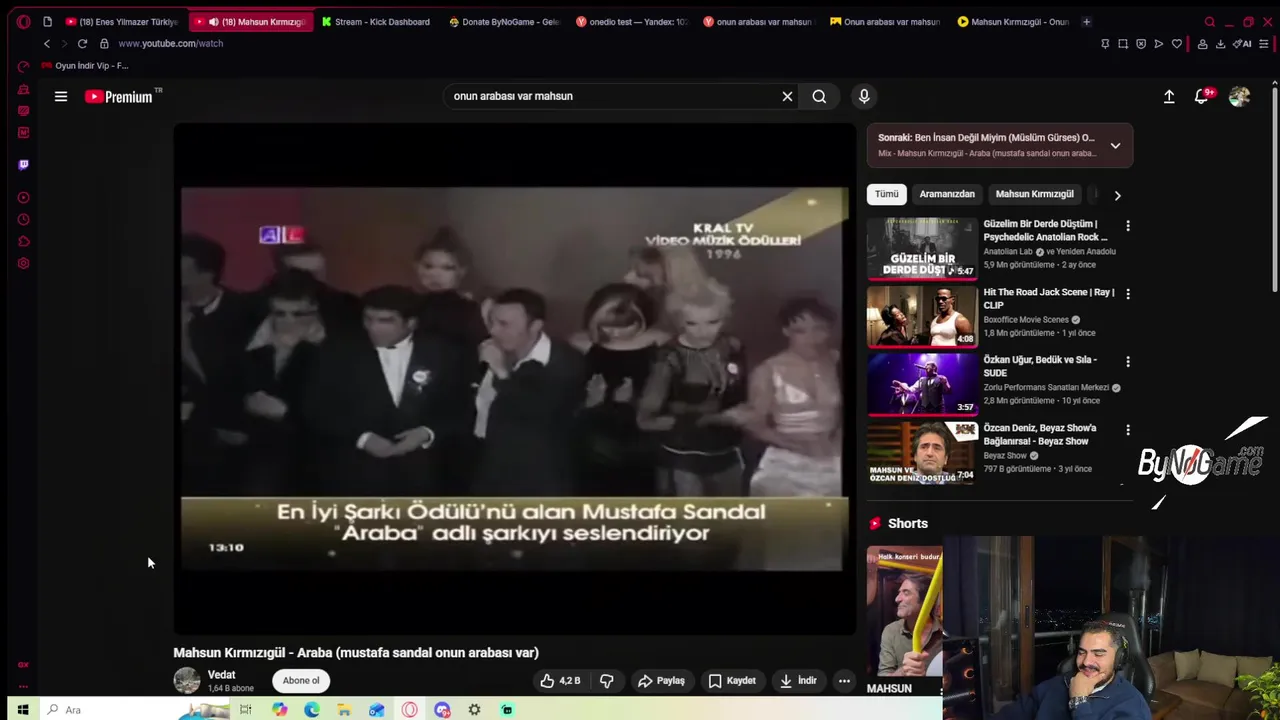Dislike the Mahsun Kırmızıgül video
Viewport: 1280px width, 720px height.
coord(606,680)
